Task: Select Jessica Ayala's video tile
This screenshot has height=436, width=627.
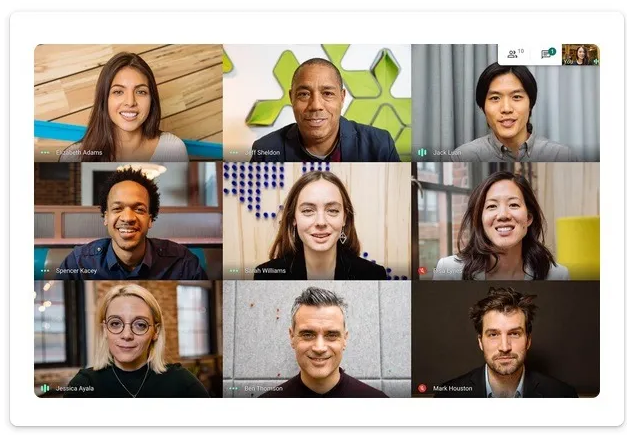Action: [128, 339]
